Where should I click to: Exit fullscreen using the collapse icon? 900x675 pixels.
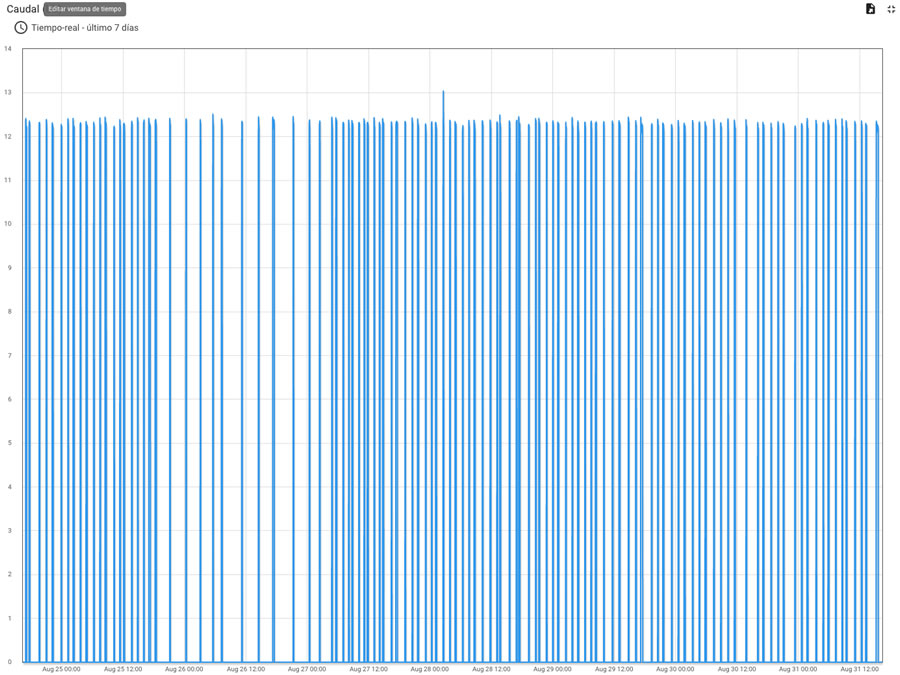point(891,9)
